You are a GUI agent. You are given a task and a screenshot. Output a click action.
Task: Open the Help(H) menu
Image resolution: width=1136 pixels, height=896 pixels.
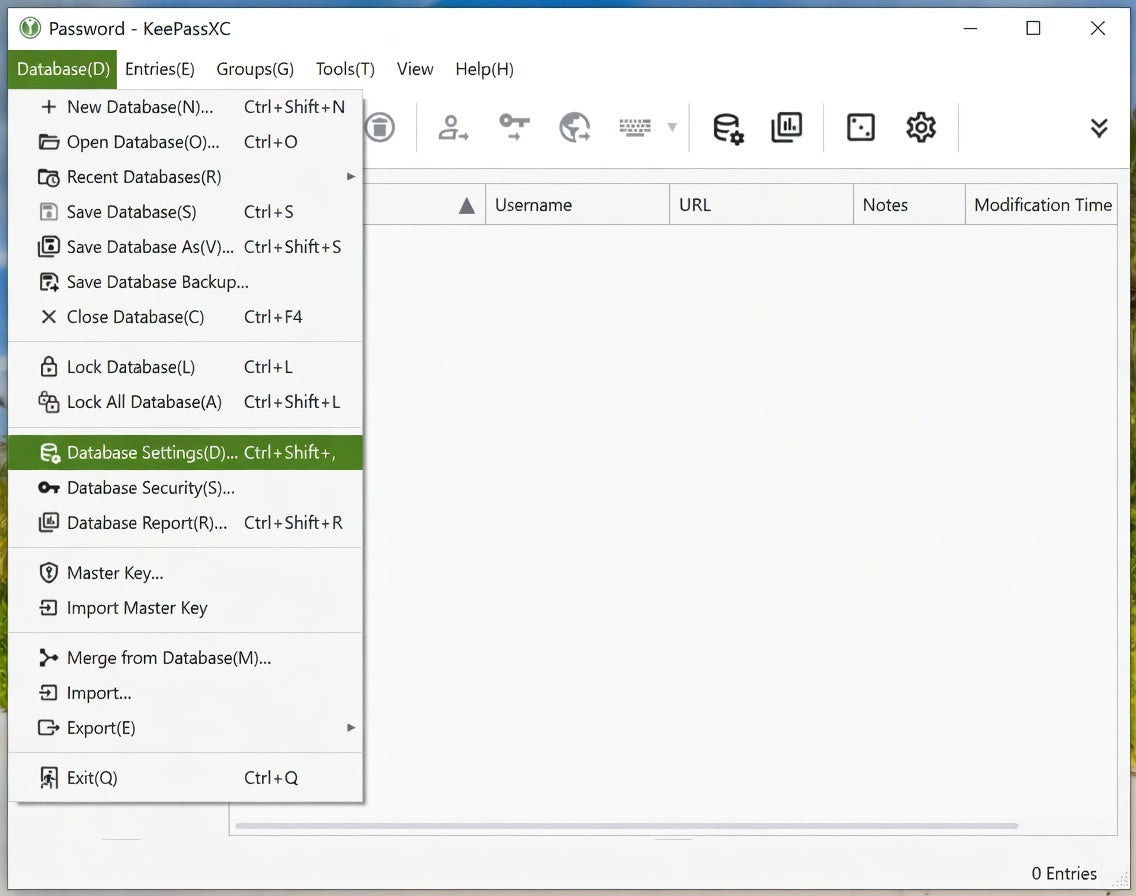point(484,69)
